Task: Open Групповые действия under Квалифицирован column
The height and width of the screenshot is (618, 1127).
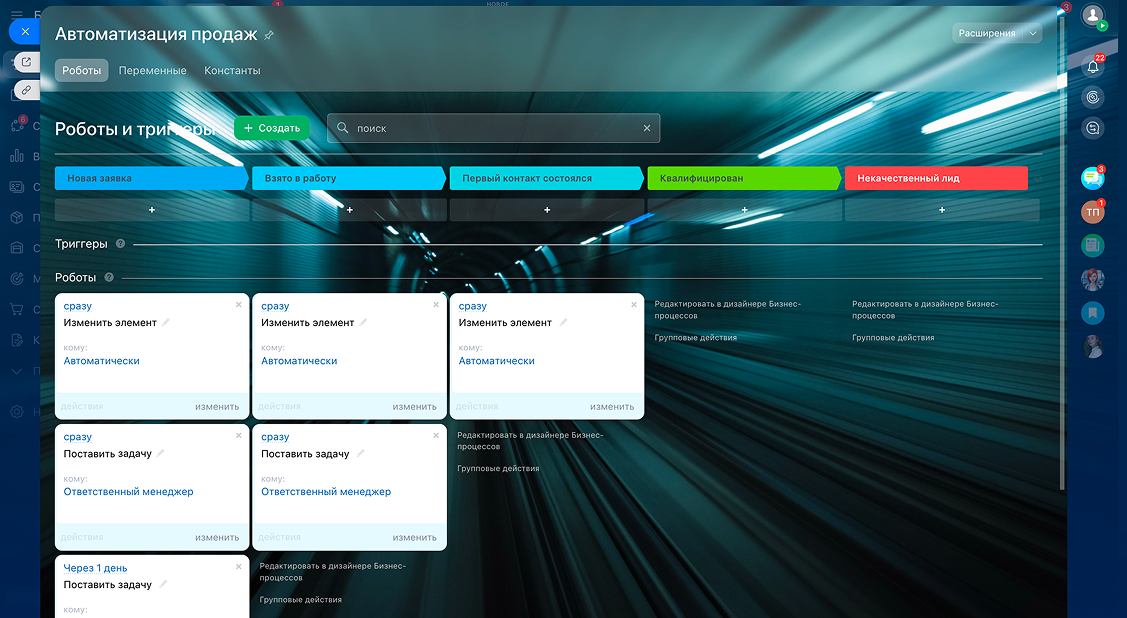Action: (x=696, y=338)
